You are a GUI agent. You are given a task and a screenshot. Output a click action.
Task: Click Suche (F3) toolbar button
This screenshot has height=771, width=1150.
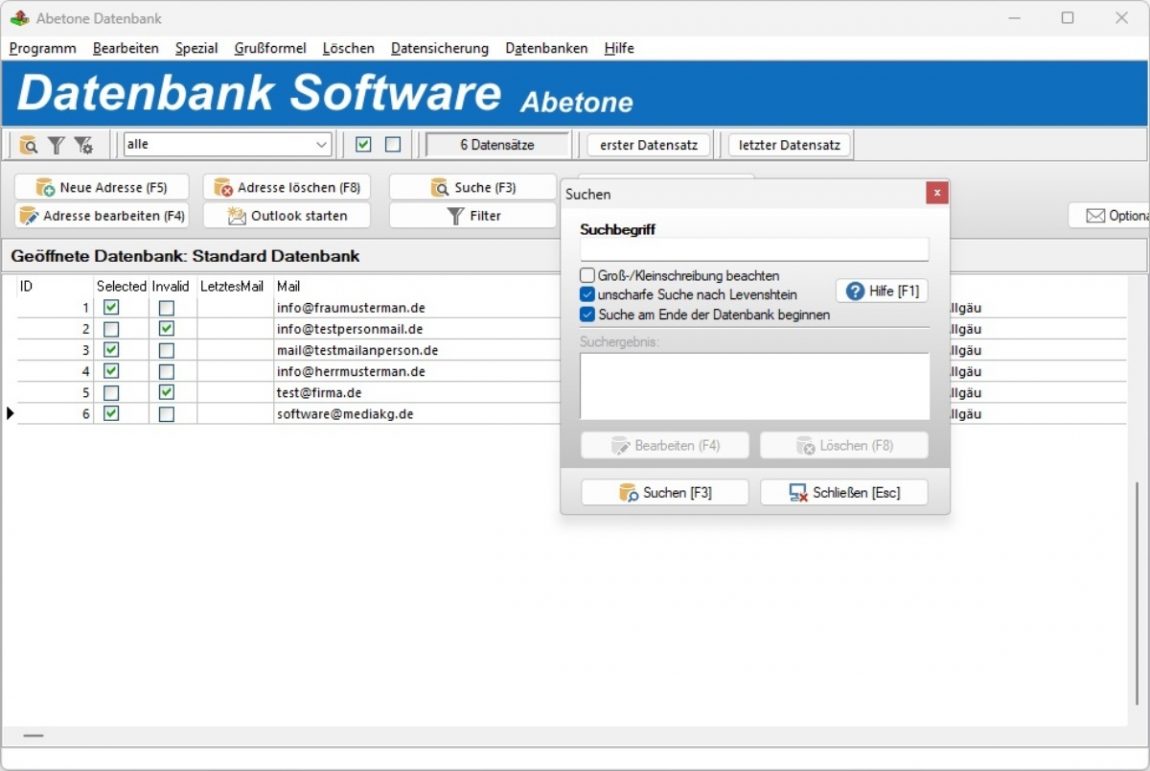coord(473,187)
